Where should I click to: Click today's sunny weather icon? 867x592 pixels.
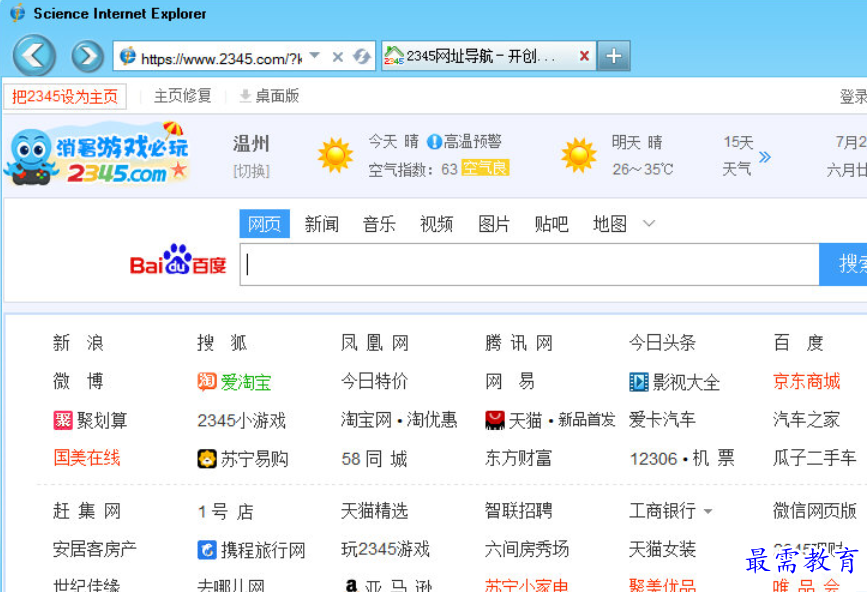point(335,156)
